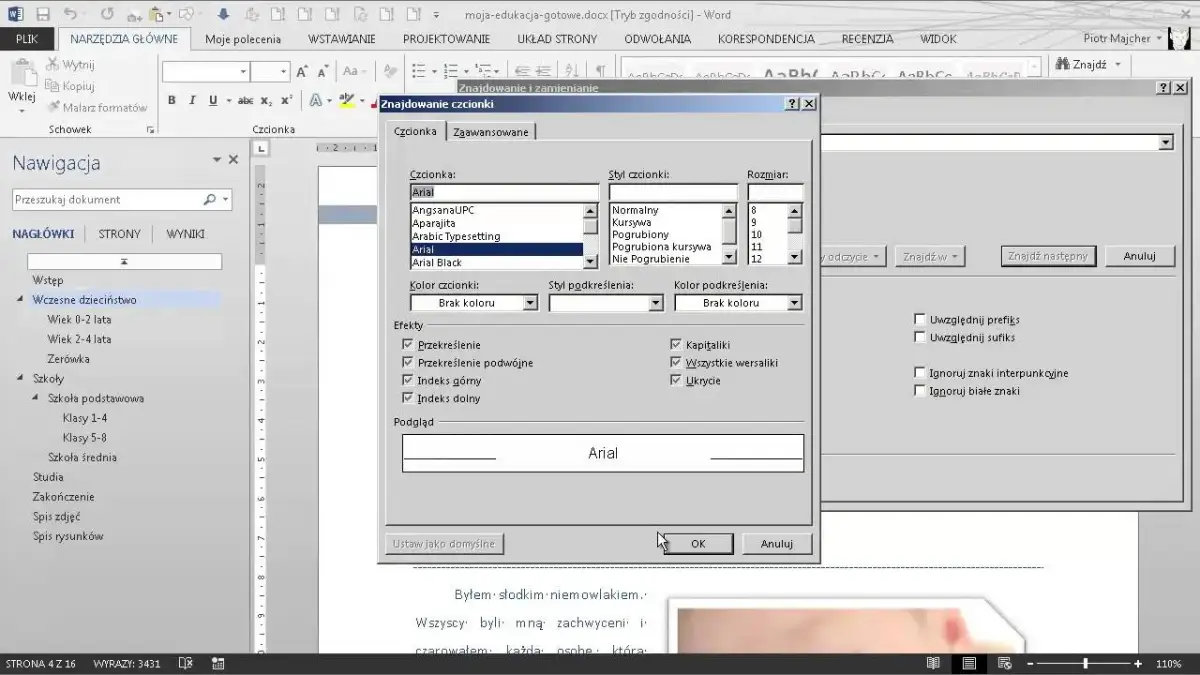Apply Italic formatting from the ribbon
The image size is (1200, 675).
192,100
